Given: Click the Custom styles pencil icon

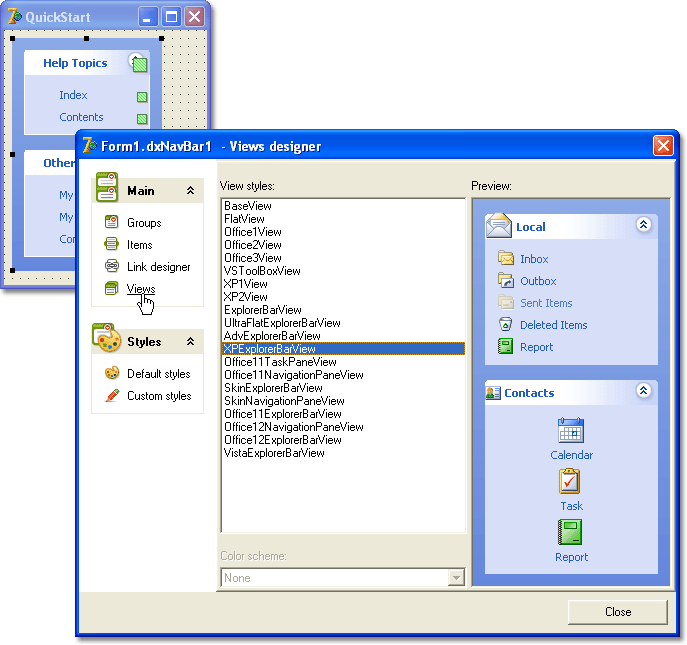Looking at the screenshot, I should coord(112,396).
